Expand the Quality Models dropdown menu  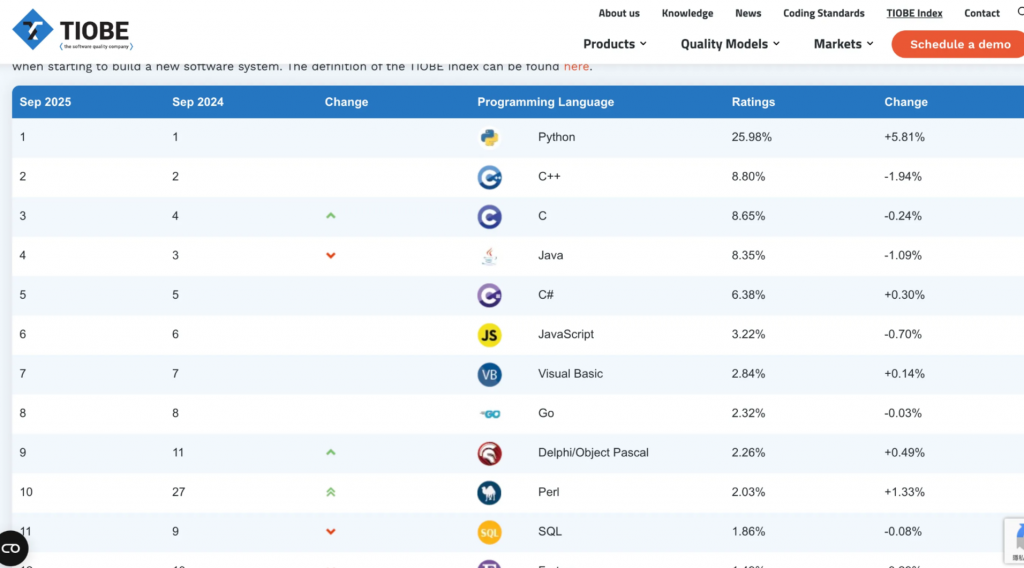tap(730, 44)
